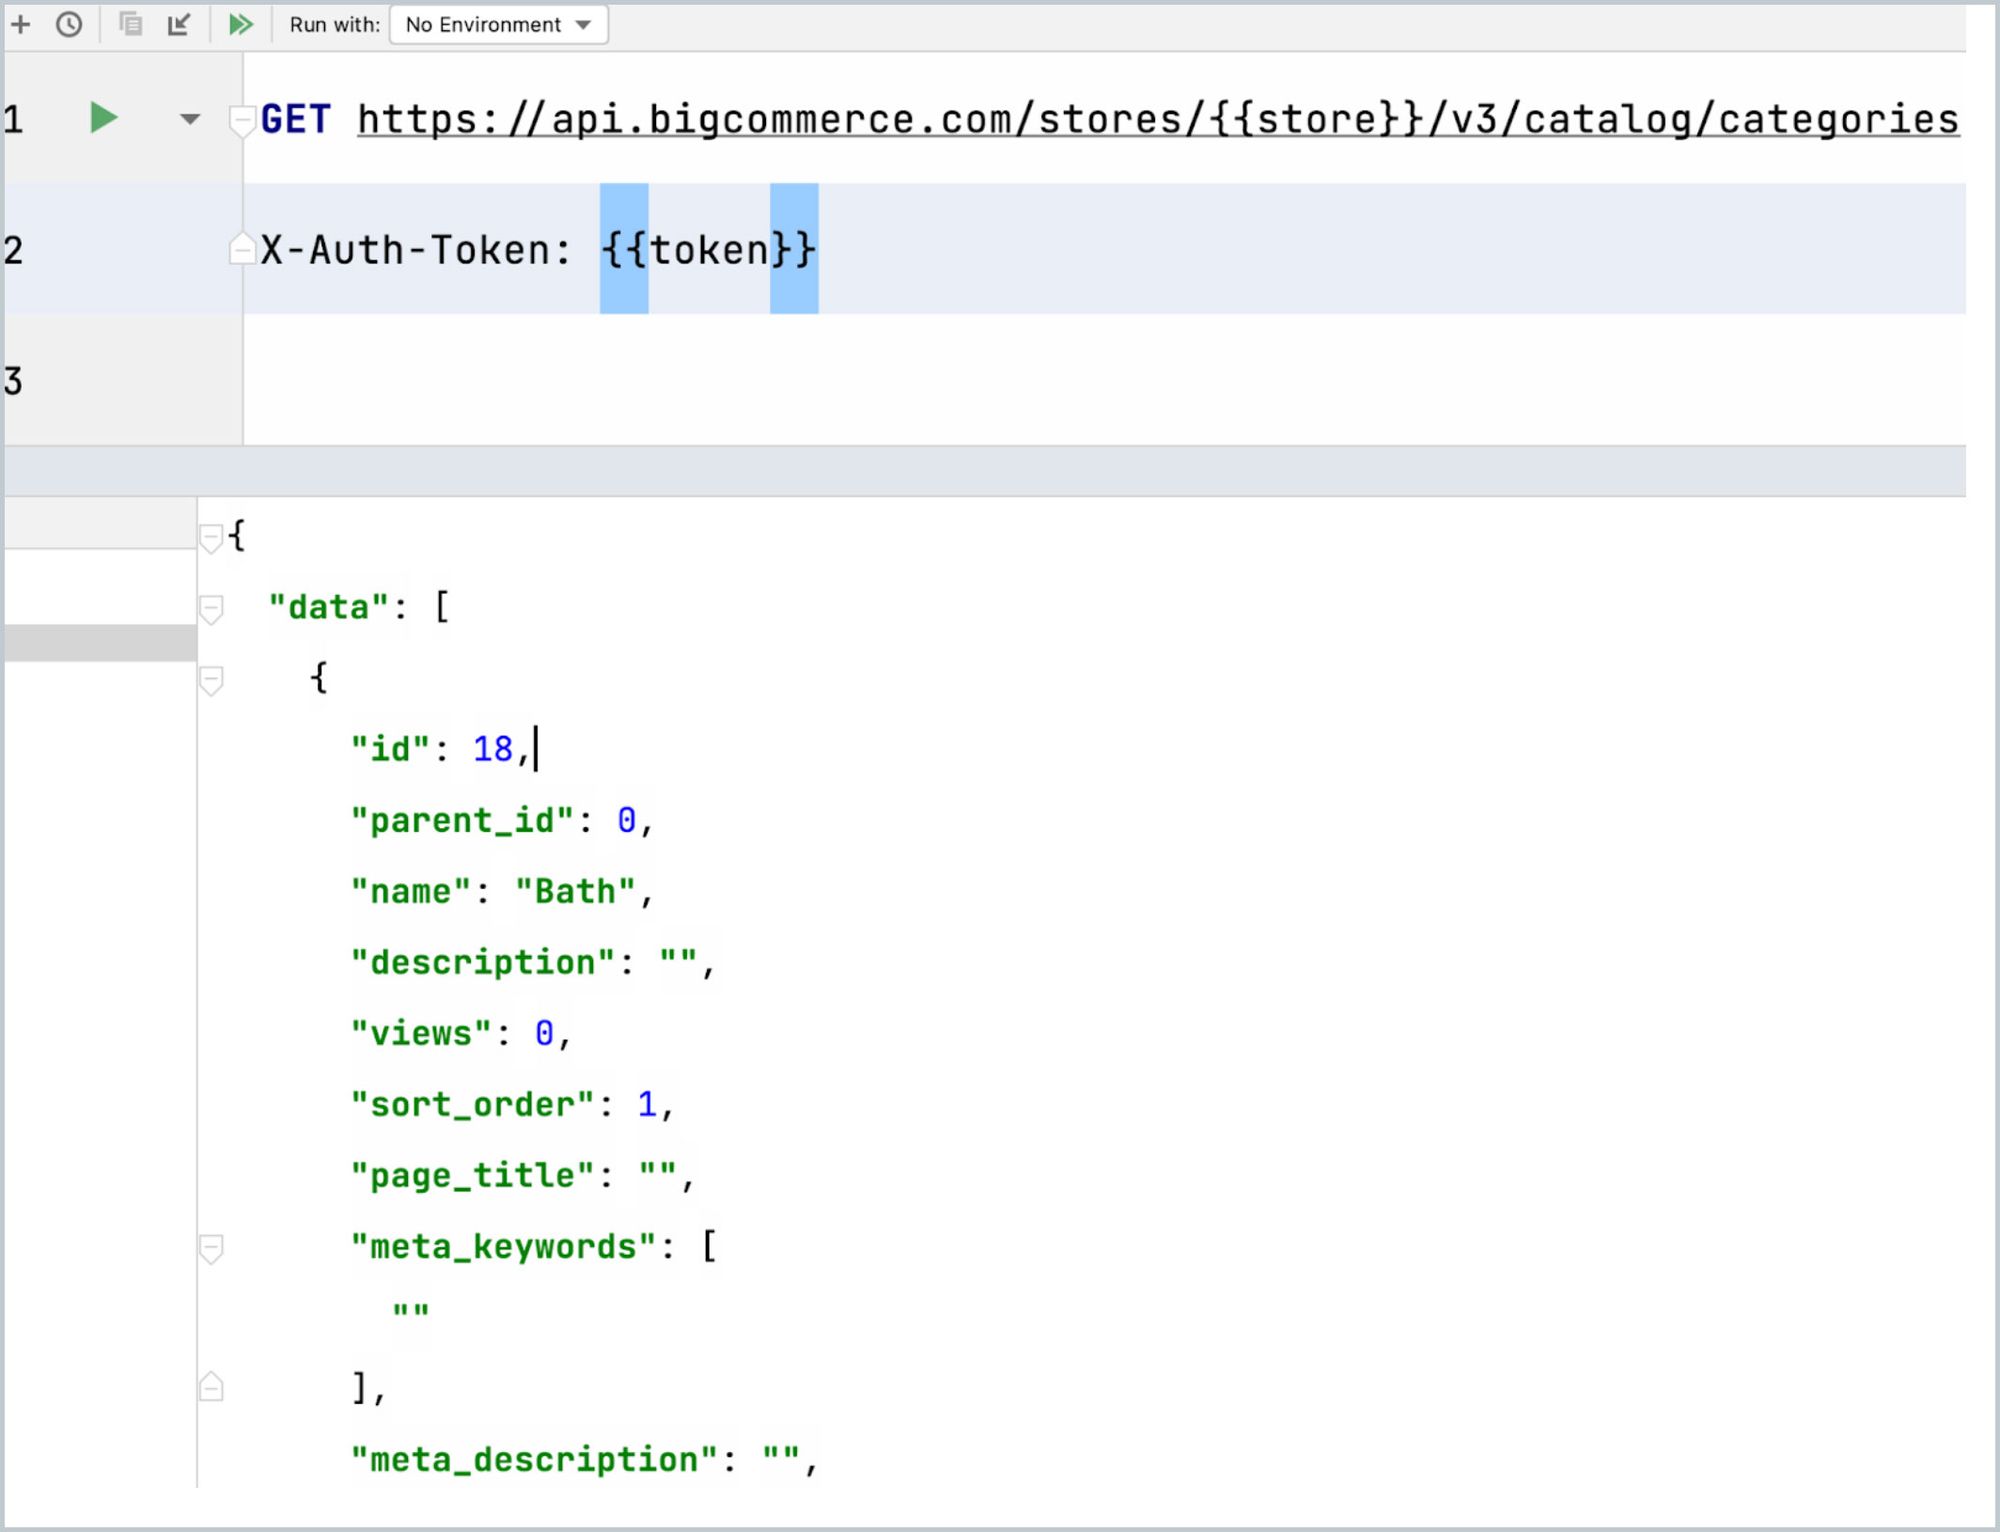
Task: Click the "data" key in the response
Action: pos(329,607)
